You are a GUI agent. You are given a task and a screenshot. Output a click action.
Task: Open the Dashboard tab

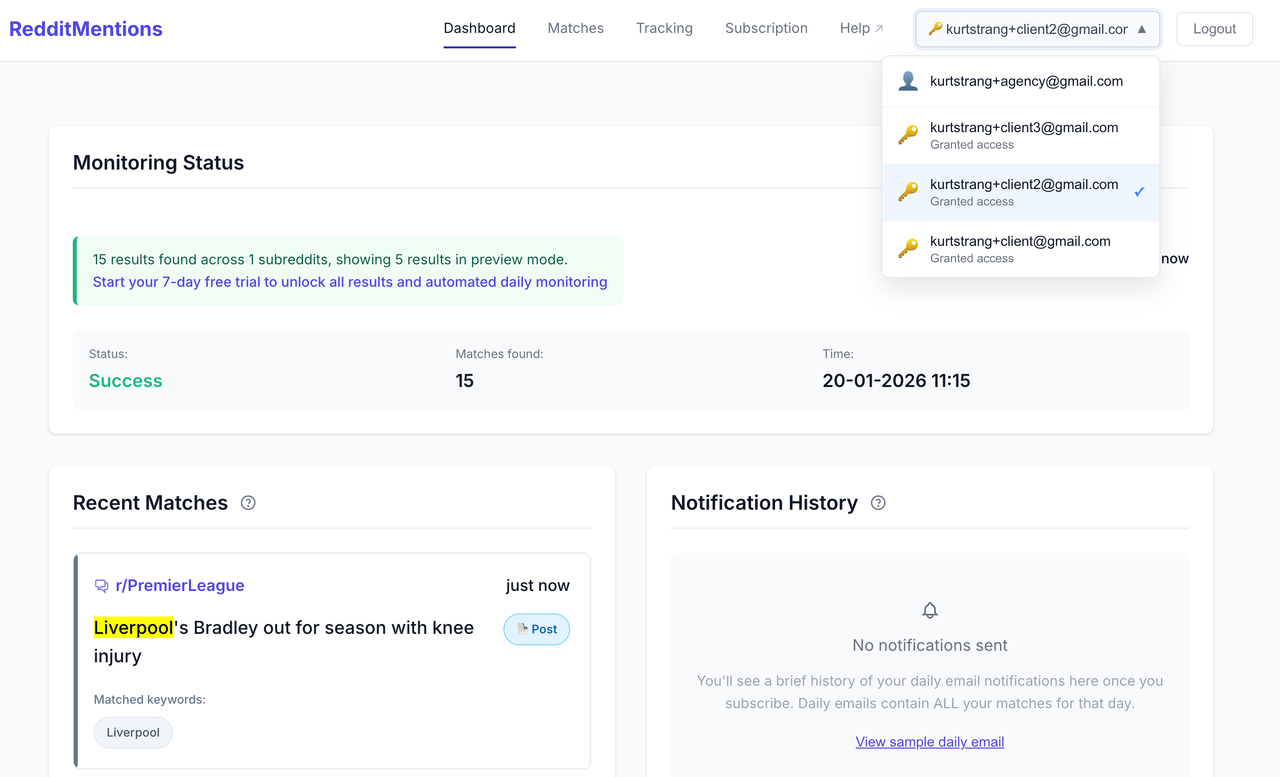tap(480, 28)
